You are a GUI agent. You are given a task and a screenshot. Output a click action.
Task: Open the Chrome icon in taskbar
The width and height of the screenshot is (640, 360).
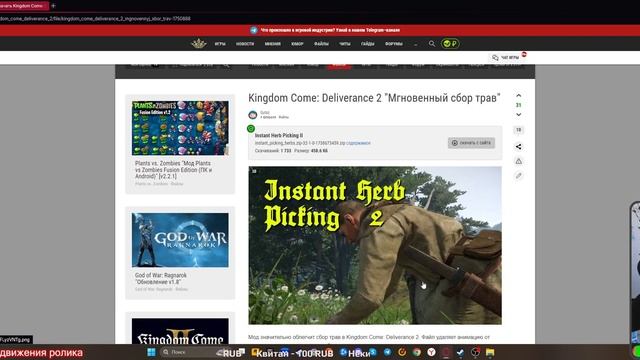(416, 352)
